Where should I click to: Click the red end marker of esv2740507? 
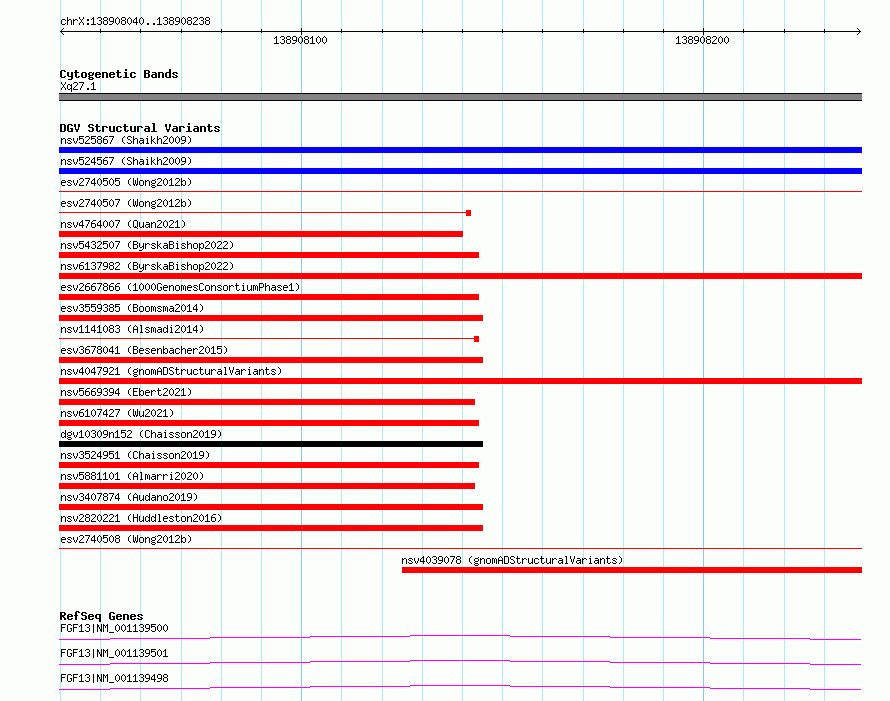[468, 213]
